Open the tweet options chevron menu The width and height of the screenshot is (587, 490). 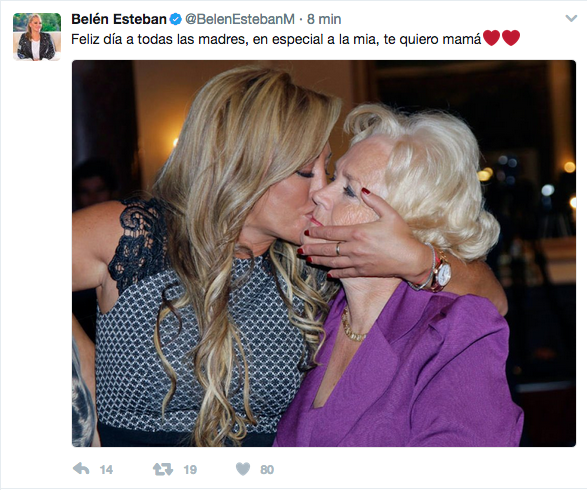[571, 18]
